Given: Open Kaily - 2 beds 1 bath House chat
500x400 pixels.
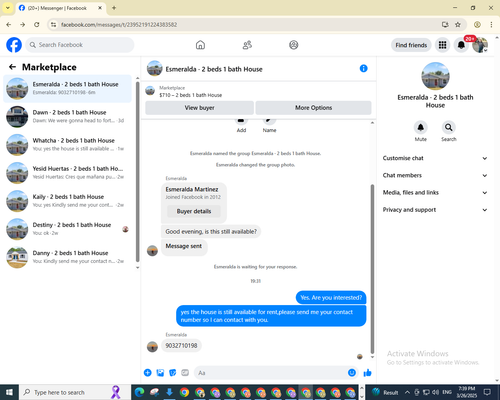Looking at the screenshot, I should tap(68, 201).
